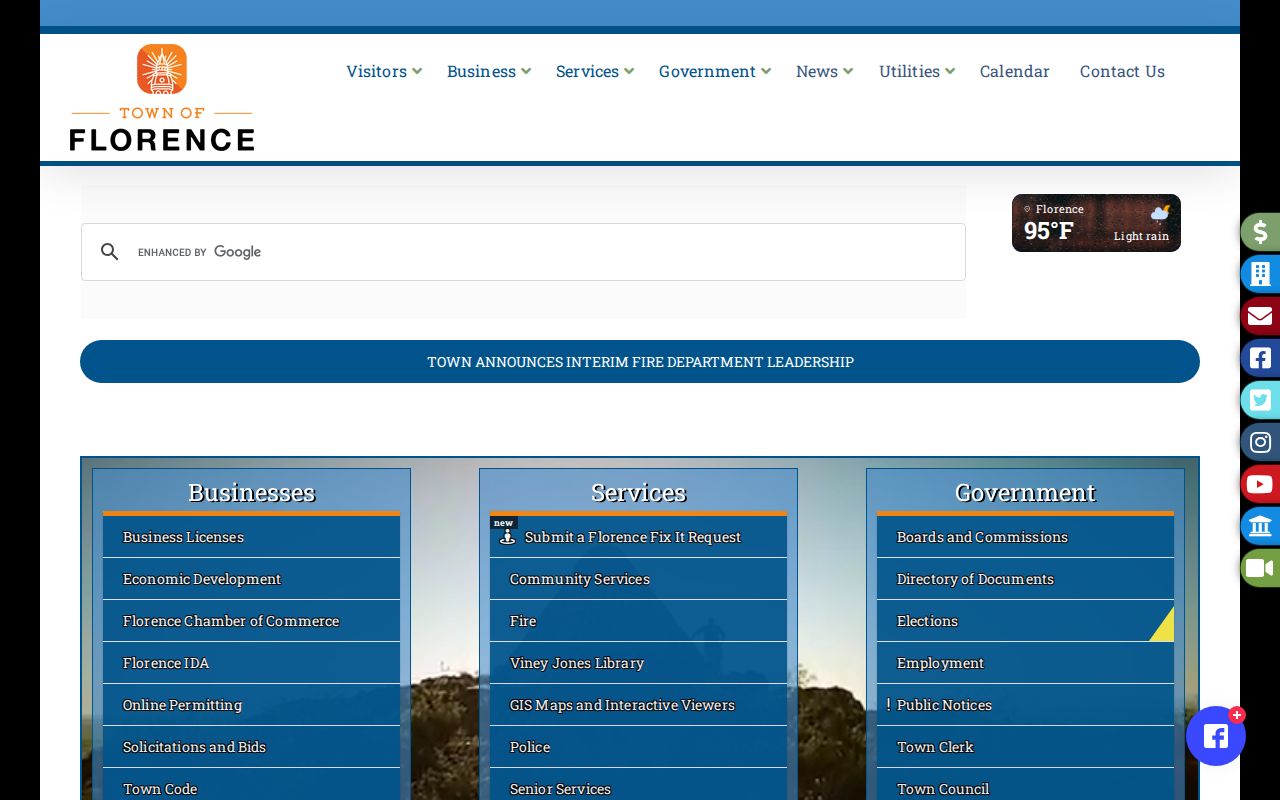Open Directory of Documents link

1025,579
